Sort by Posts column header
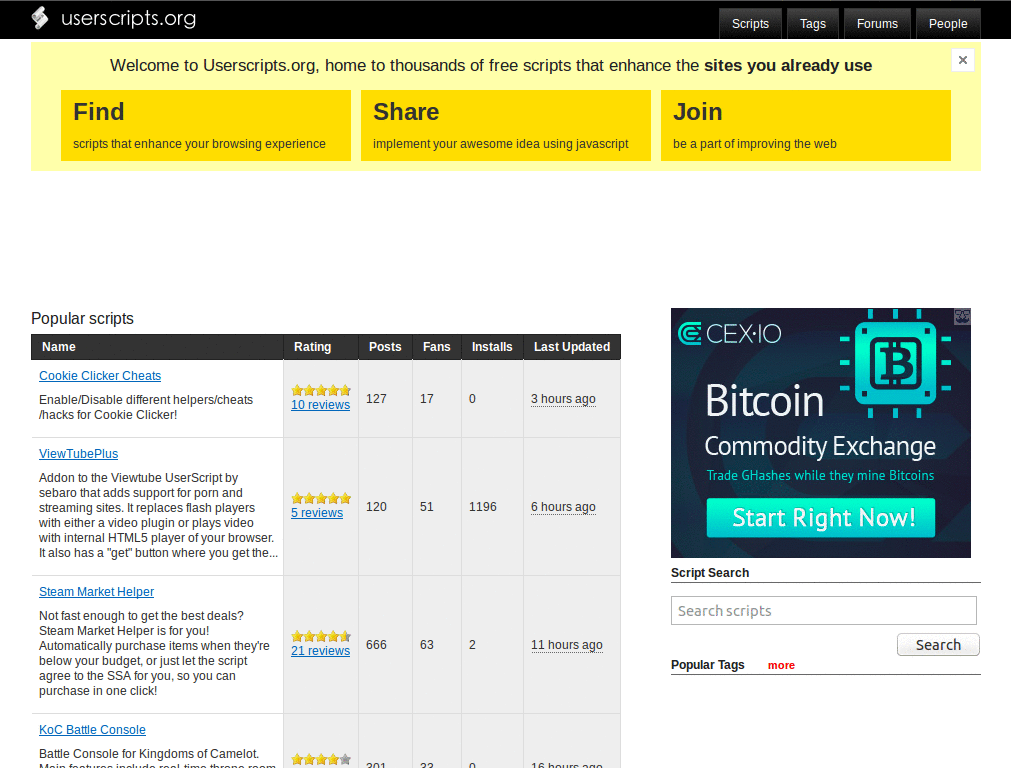The height and width of the screenshot is (768, 1024). point(385,347)
